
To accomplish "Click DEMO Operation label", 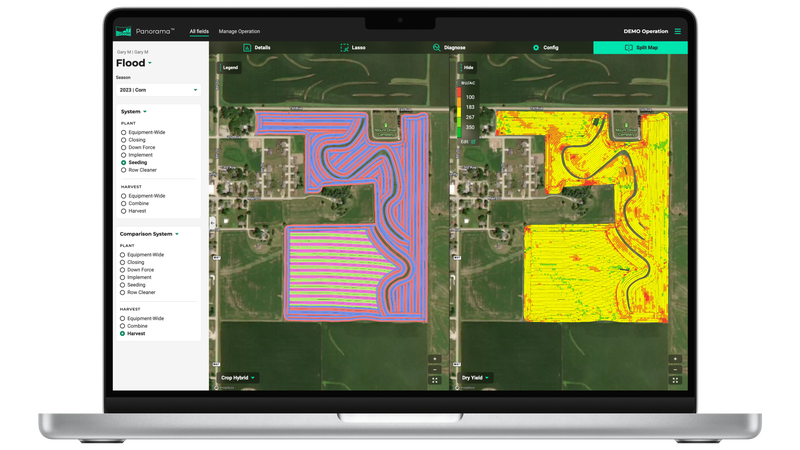I will [x=645, y=31].
